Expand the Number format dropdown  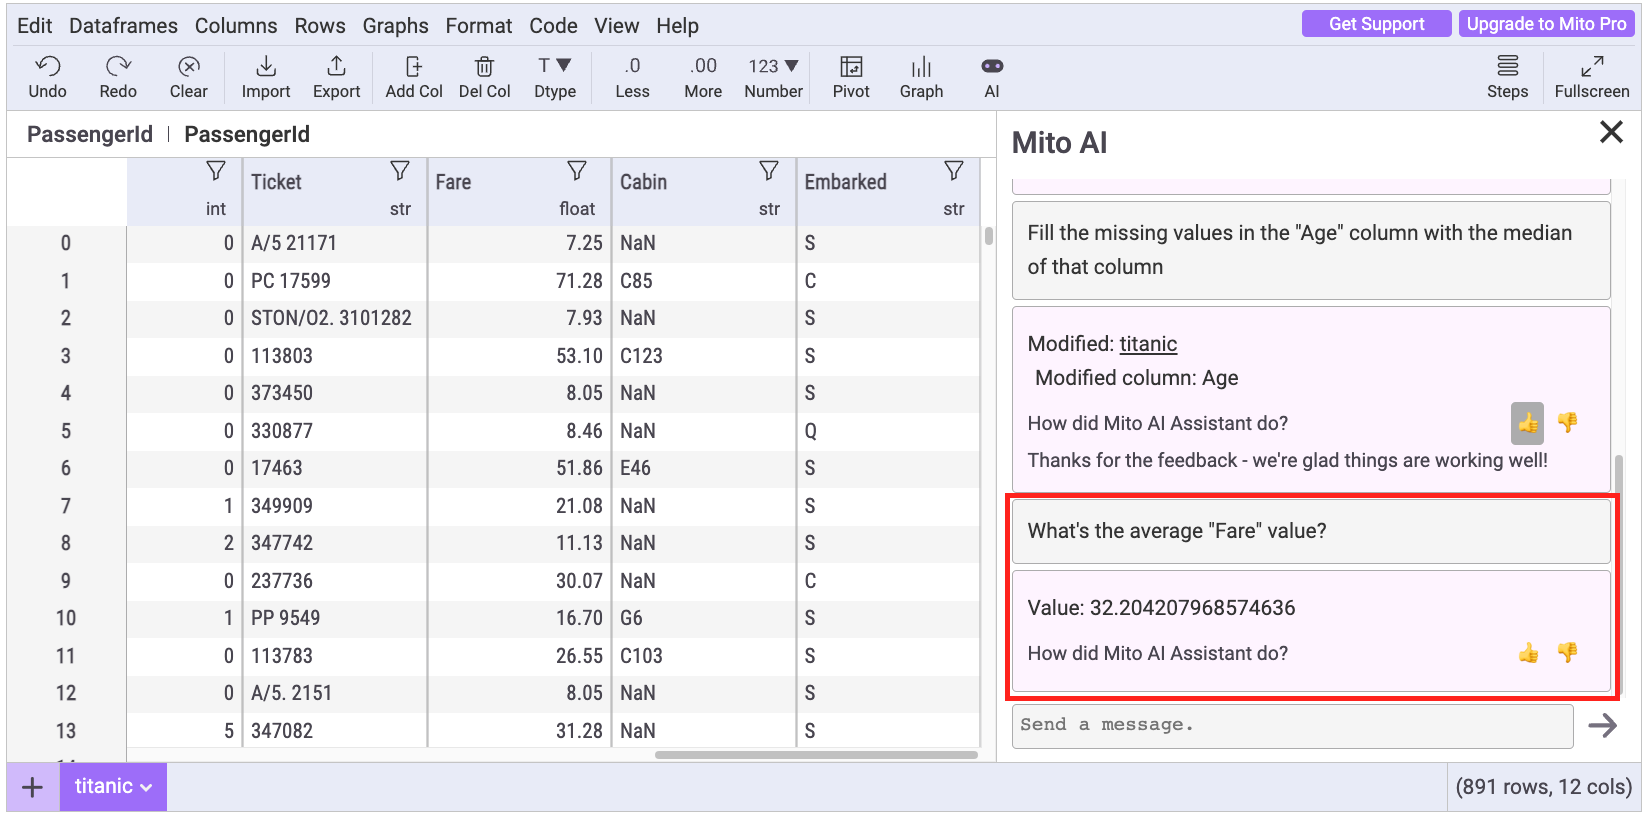point(773,76)
